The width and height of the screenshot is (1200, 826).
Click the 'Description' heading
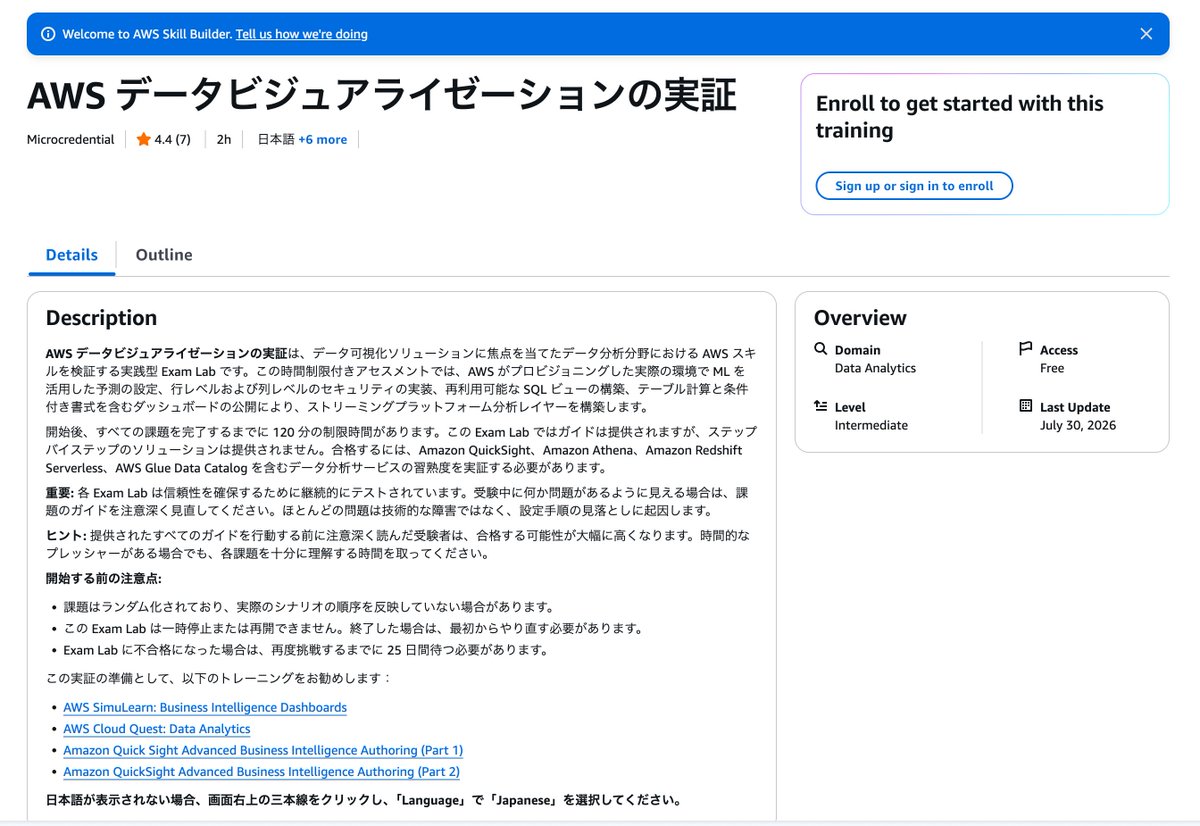101,318
